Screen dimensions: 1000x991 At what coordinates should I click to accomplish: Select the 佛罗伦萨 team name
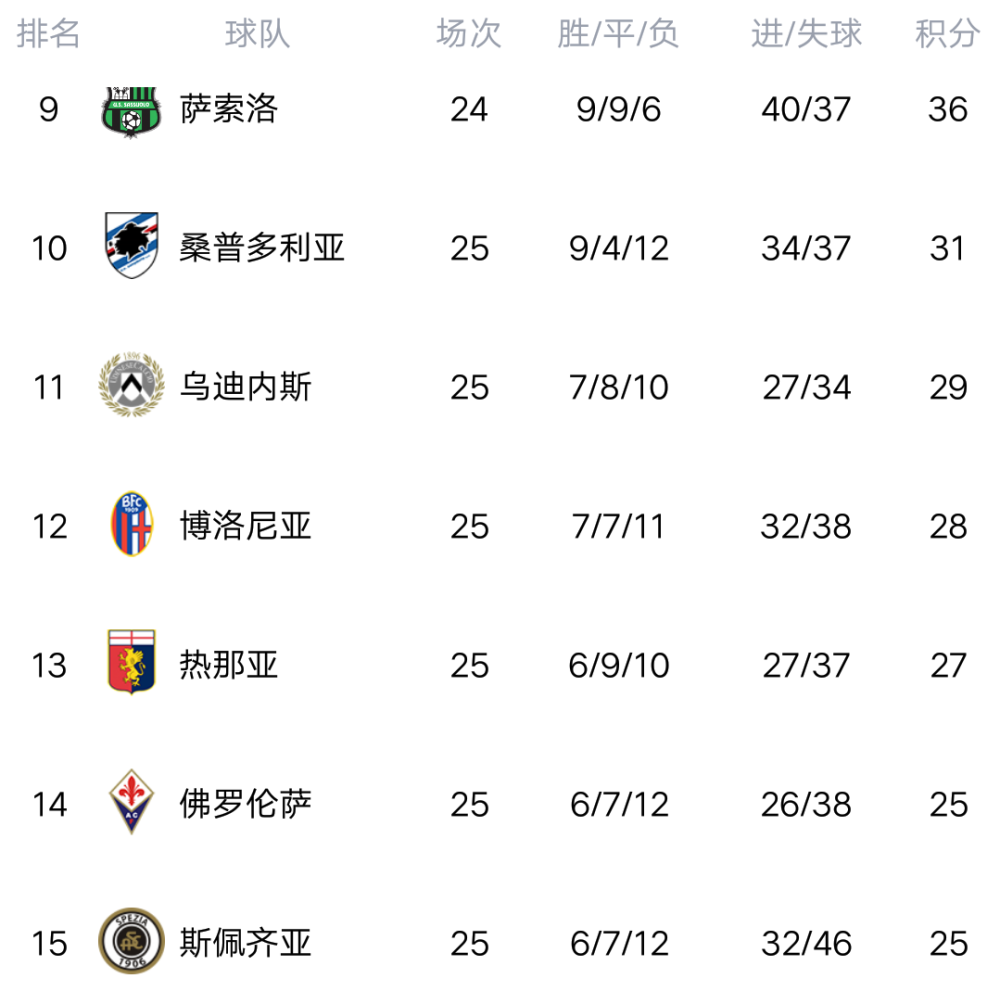click(246, 803)
